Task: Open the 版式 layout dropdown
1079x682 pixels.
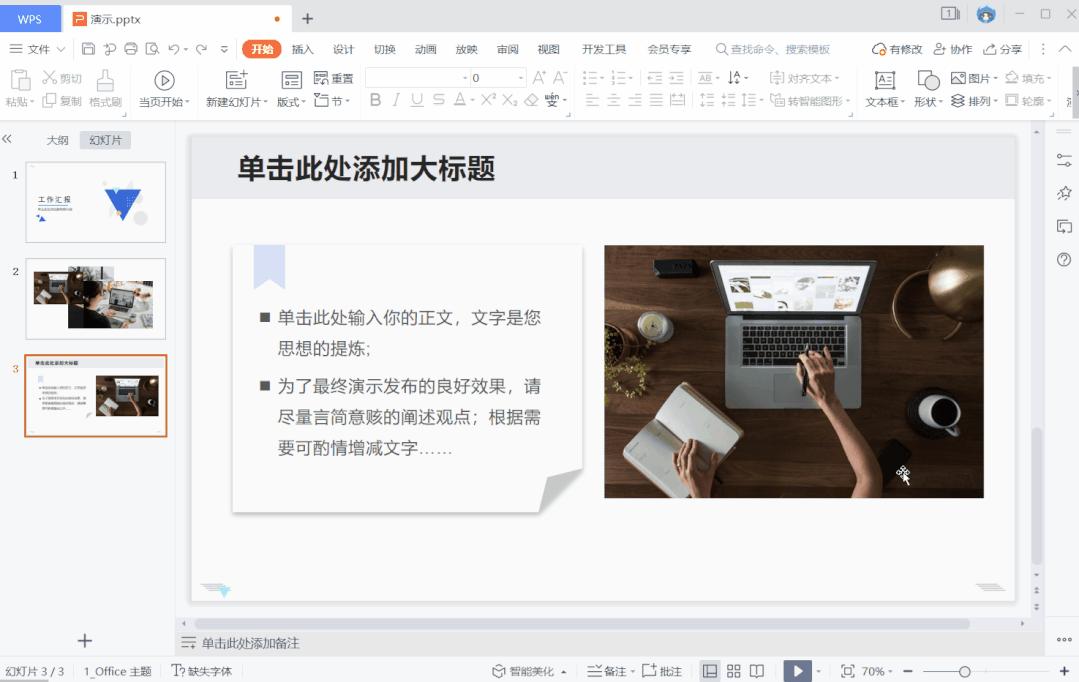Action: [291, 100]
